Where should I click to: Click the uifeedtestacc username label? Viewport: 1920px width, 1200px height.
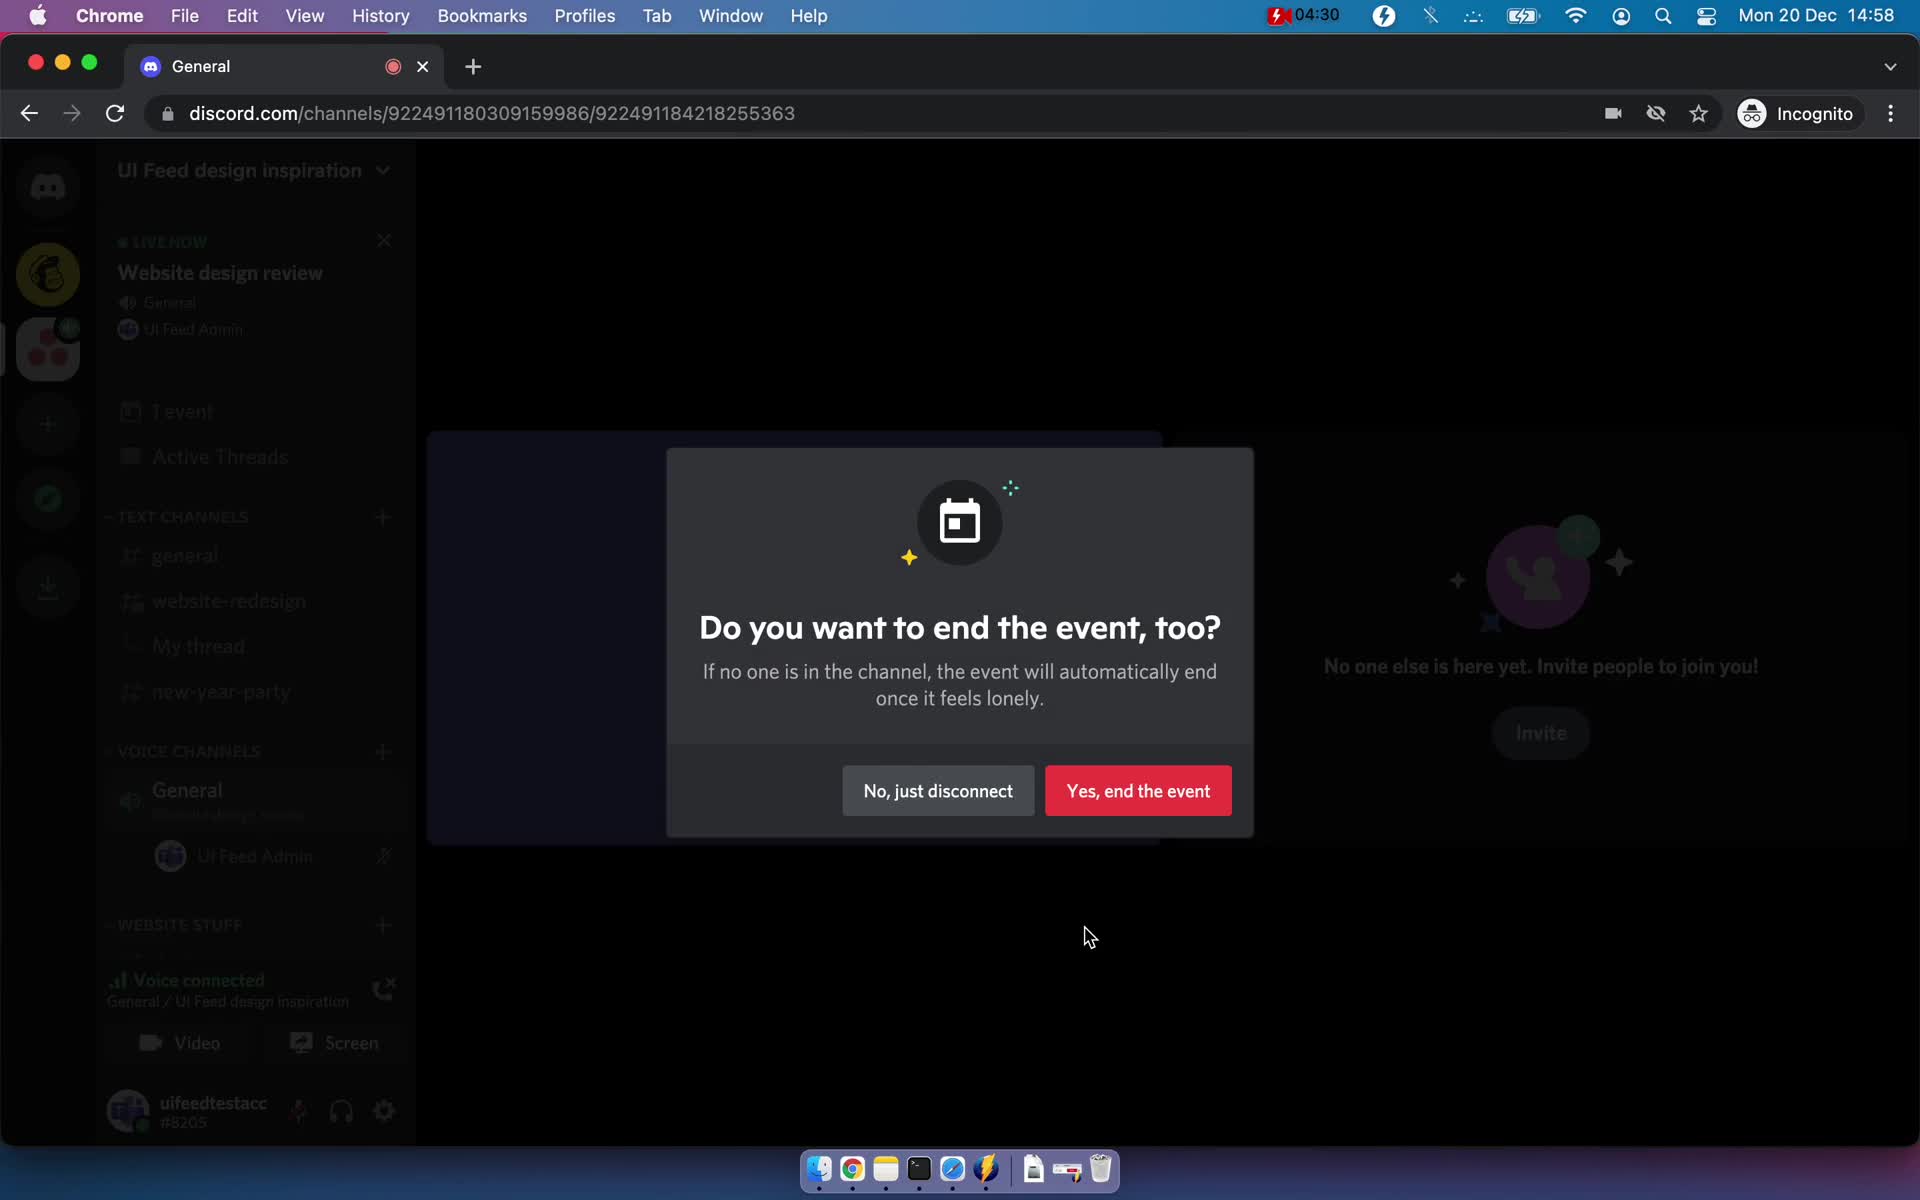(214, 1100)
